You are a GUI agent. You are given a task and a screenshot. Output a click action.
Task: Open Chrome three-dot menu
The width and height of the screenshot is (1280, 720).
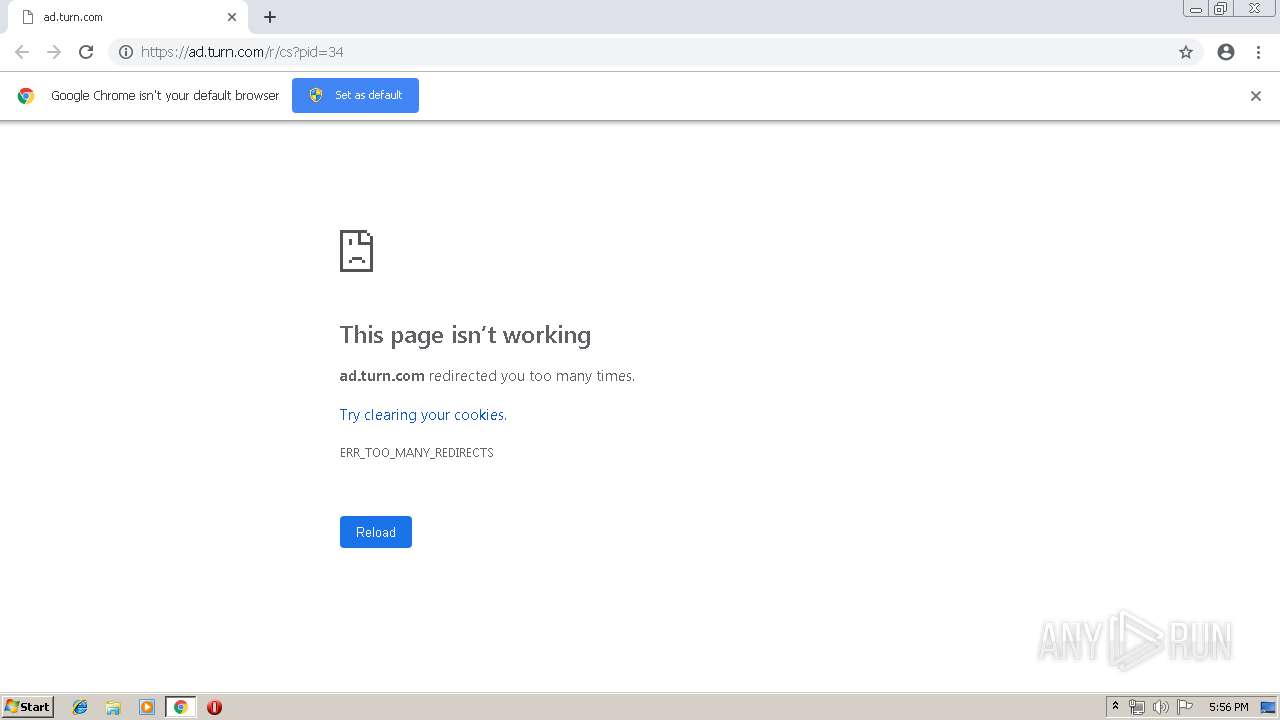(x=1259, y=52)
